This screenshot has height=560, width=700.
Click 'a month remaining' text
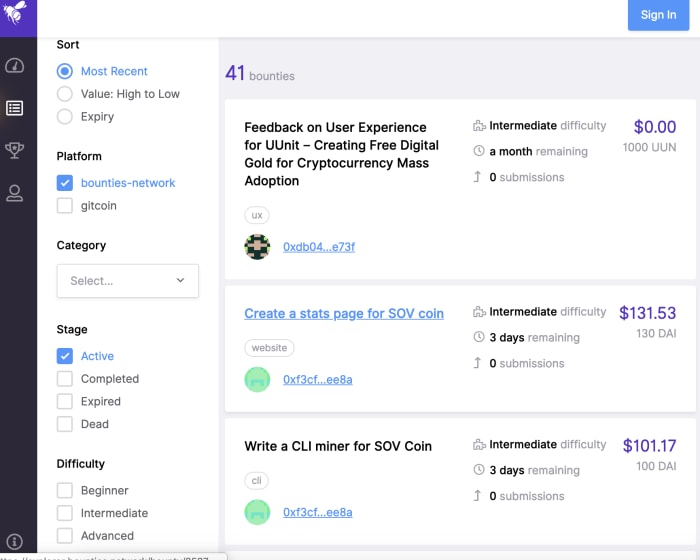[x=538, y=151]
